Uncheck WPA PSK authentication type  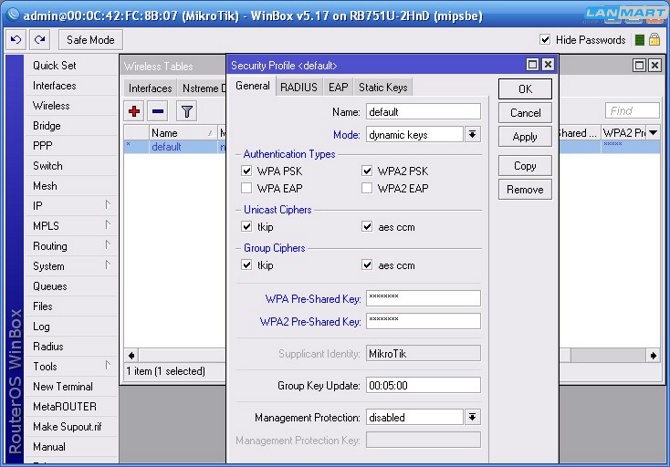click(x=247, y=171)
